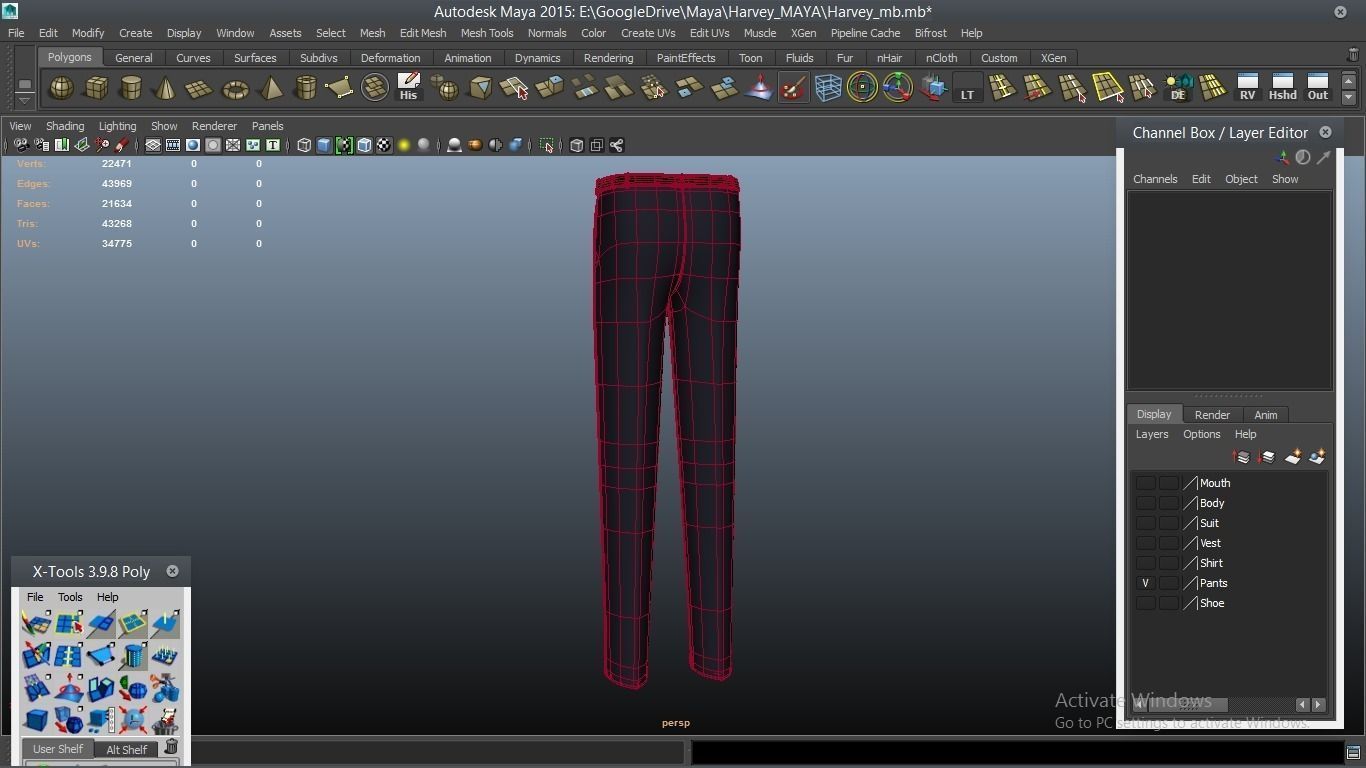The image size is (1366, 768).
Task: Create a polygon sphere from the shelf
Action: (x=61, y=88)
